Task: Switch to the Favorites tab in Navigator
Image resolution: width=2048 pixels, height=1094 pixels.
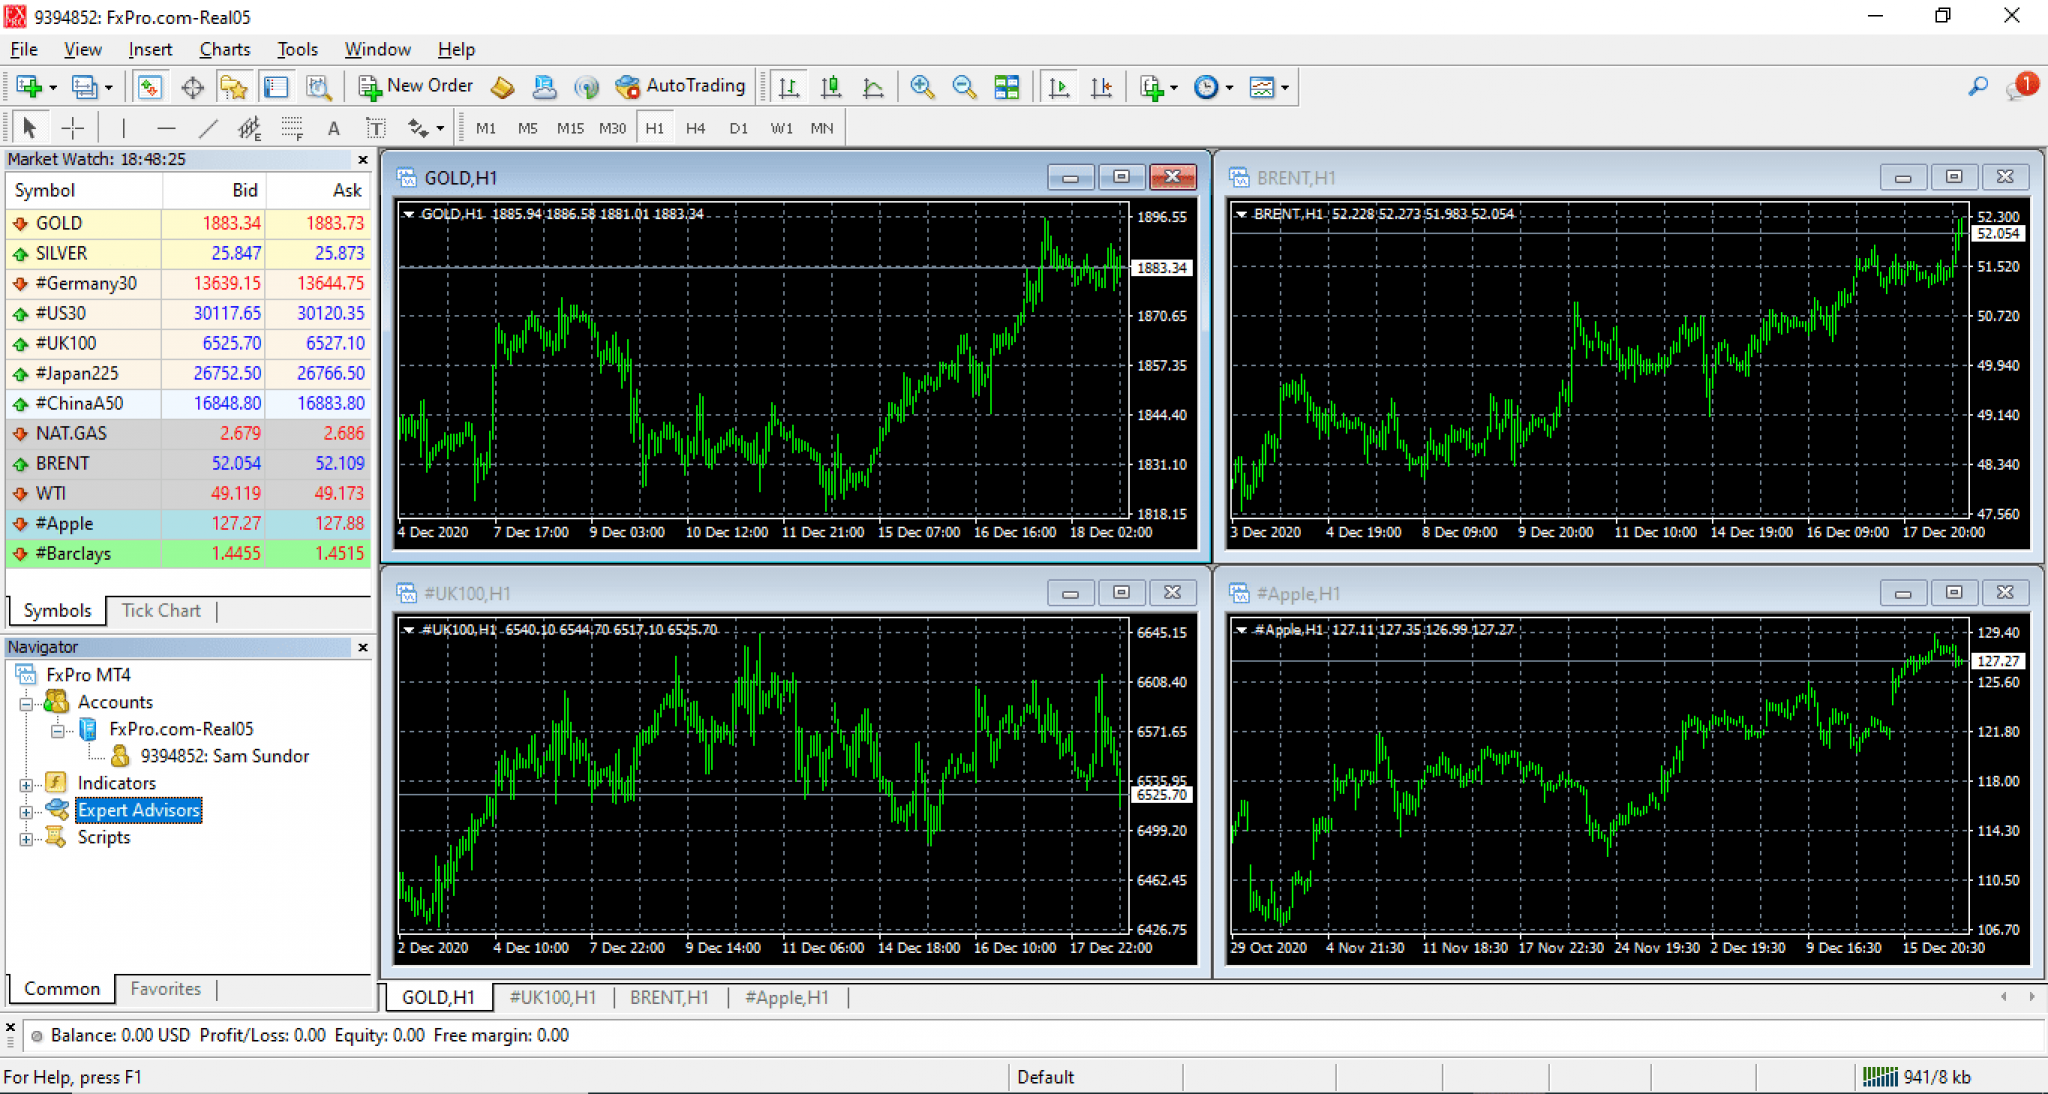Action: (165, 988)
